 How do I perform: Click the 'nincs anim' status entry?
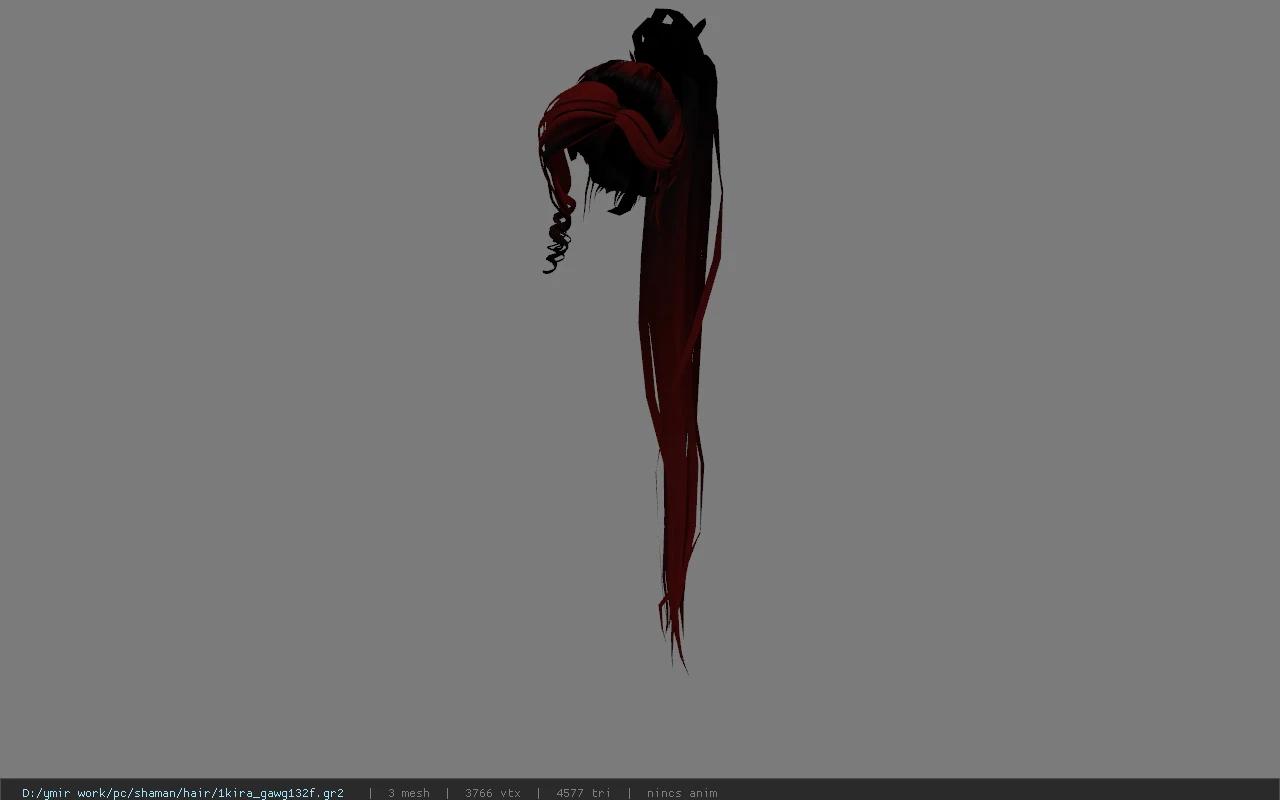682,793
